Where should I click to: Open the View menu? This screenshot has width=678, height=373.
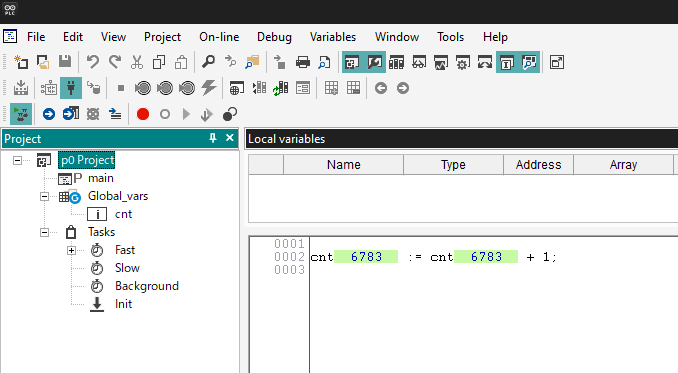(113, 37)
